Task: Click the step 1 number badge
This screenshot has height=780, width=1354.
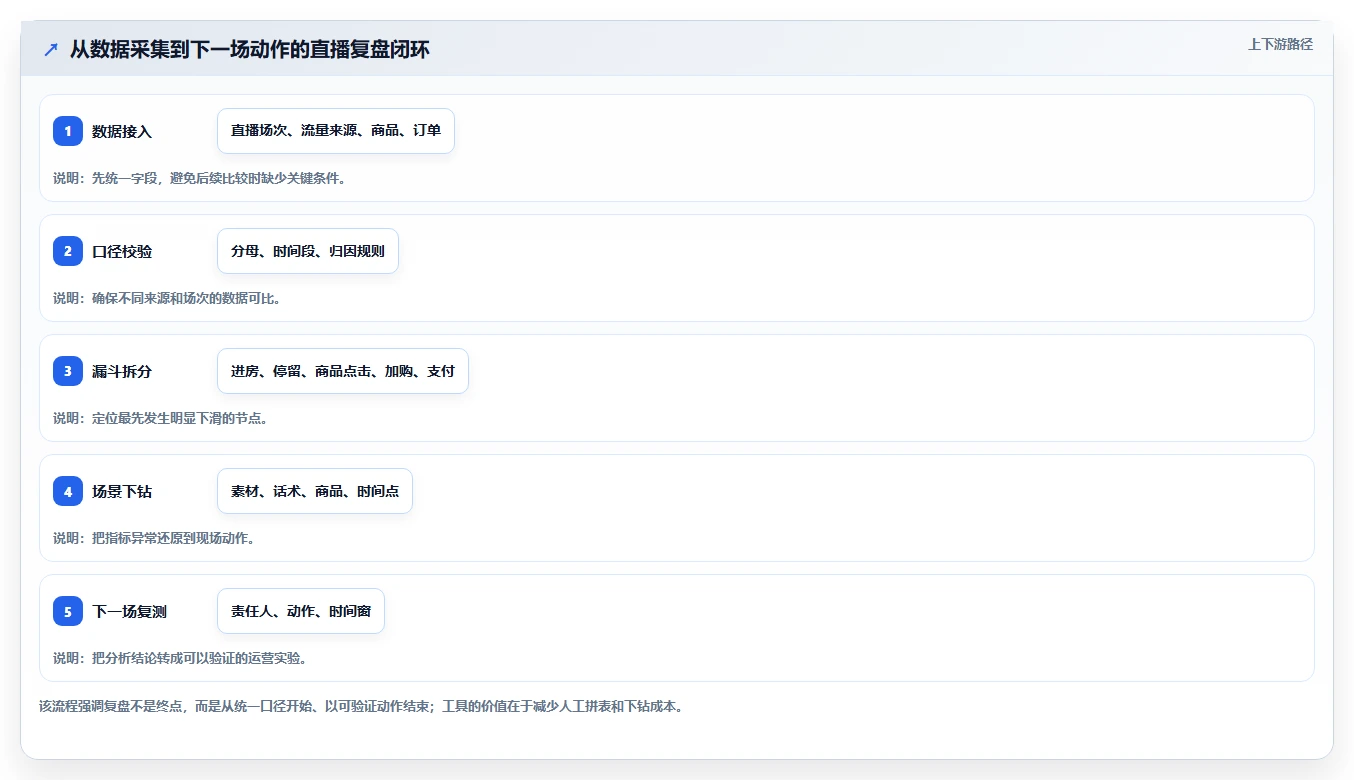Action: click(68, 131)
